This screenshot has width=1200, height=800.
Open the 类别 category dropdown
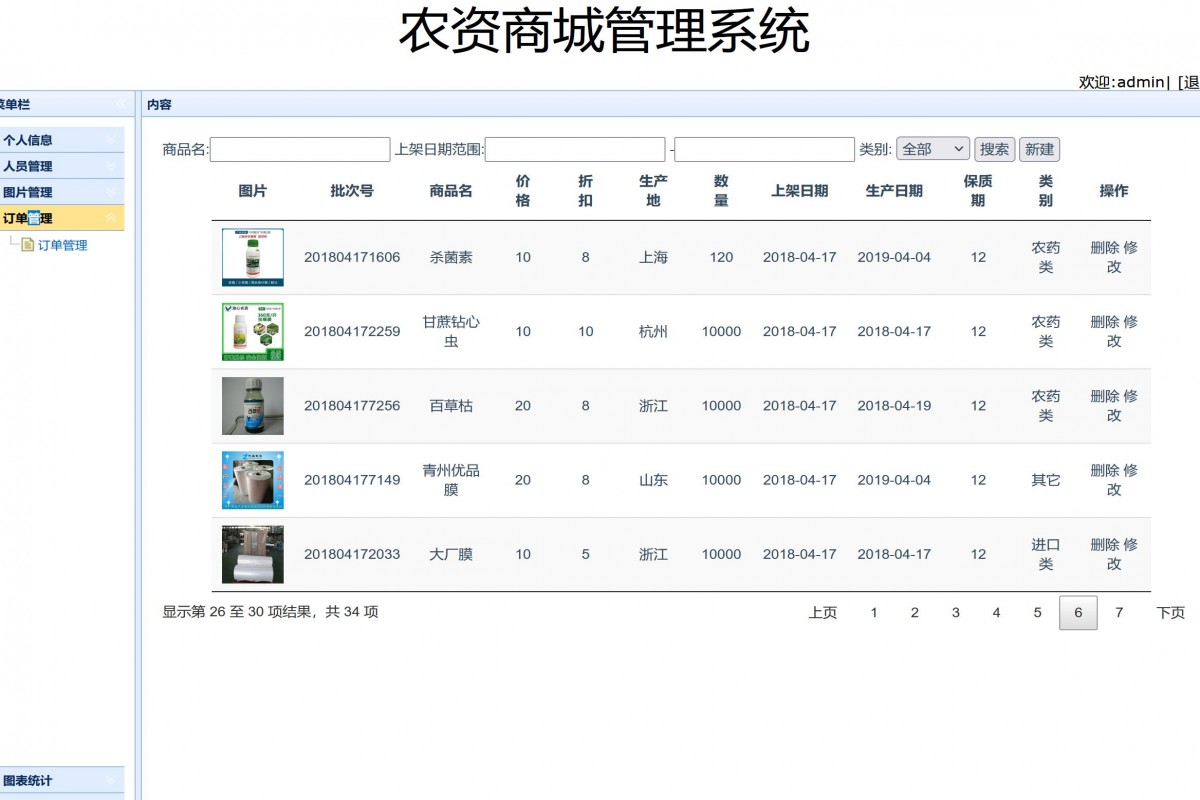(933, 148)
